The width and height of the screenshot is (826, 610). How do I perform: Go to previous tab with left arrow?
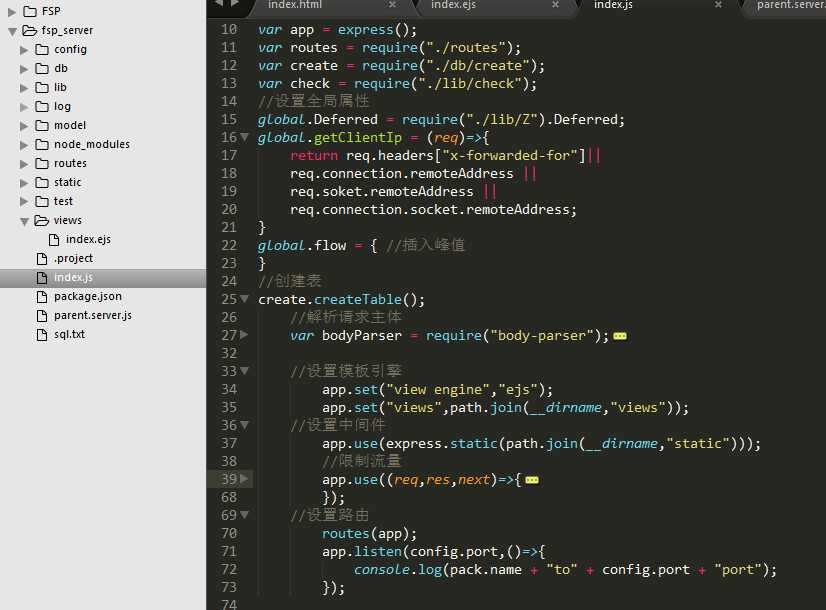pos(219,3)
